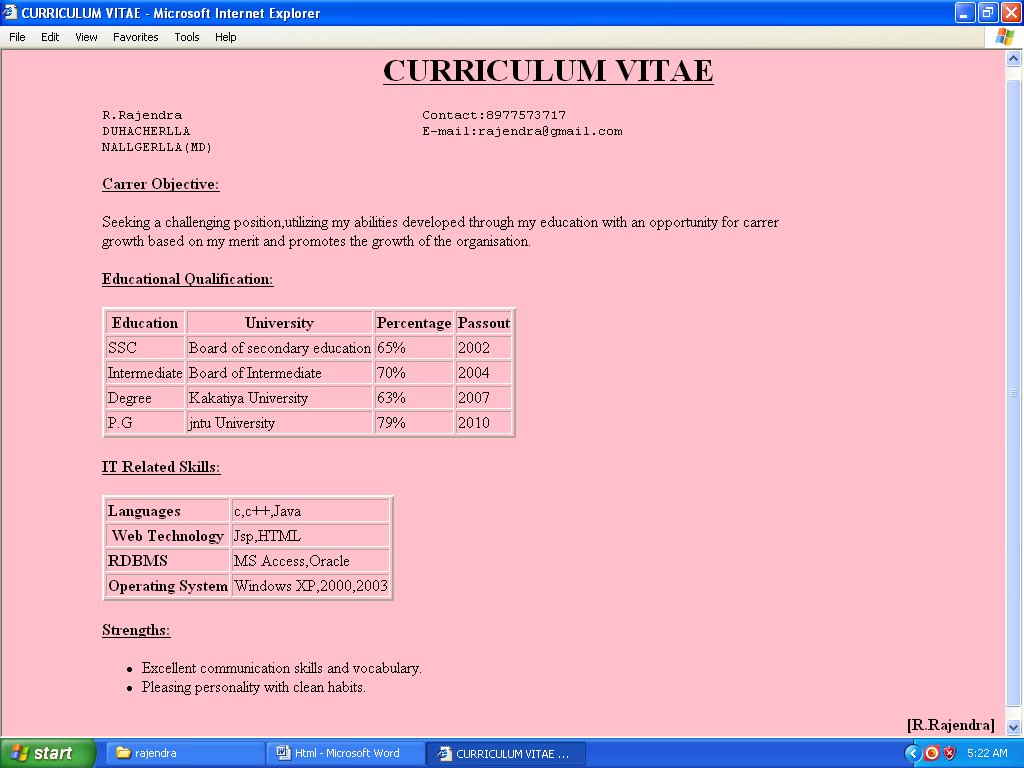Viewport: 1024px width, 768px height.
Task: Switch to Html - Microsoft Word taskbar button
Action: pos(346,753)
